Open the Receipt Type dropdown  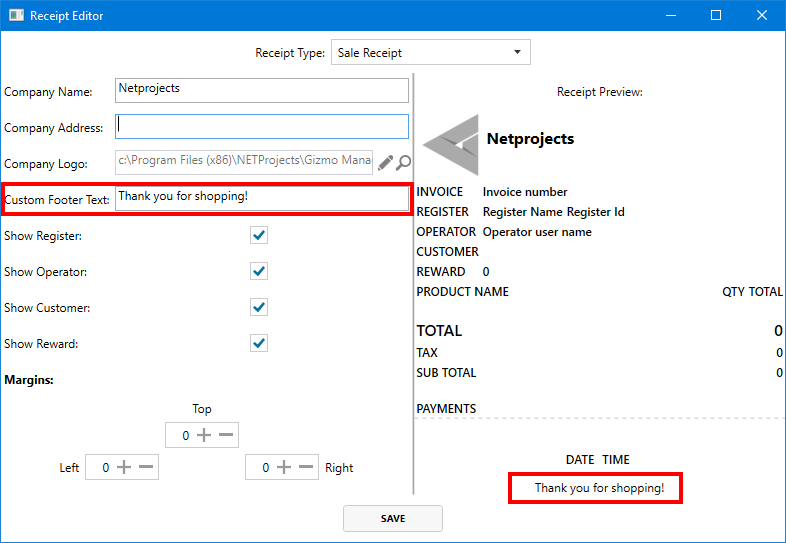[x=431, y=52]
